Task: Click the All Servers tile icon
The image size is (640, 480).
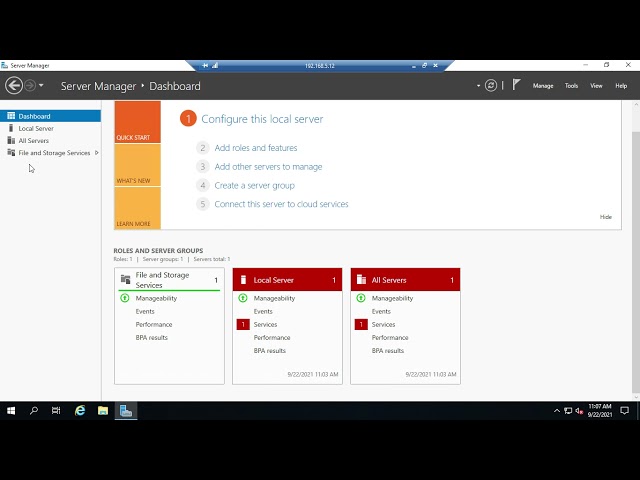Action: point(361,280)
